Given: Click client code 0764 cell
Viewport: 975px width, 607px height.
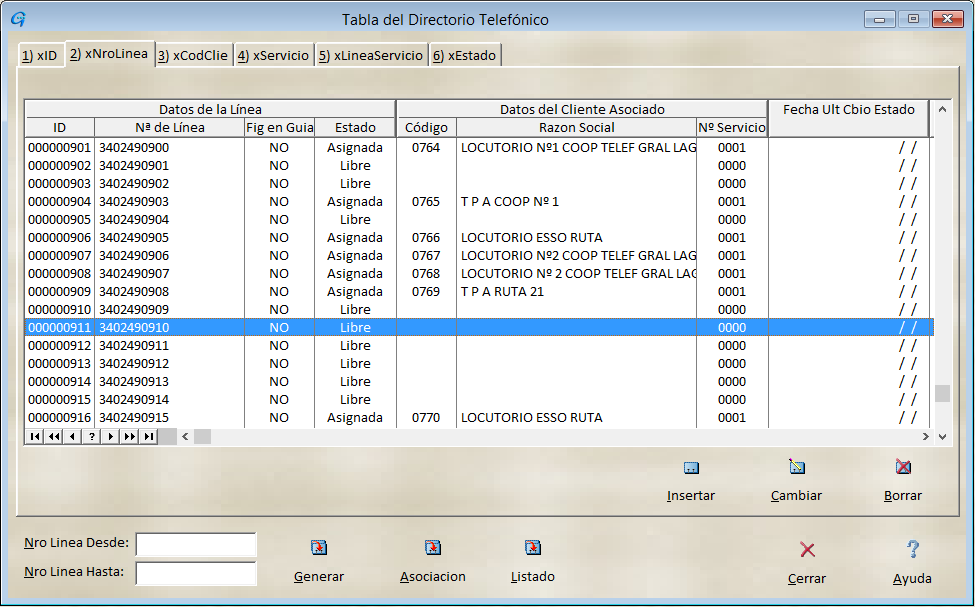Looking at the screenshot, I should [426, 148].
